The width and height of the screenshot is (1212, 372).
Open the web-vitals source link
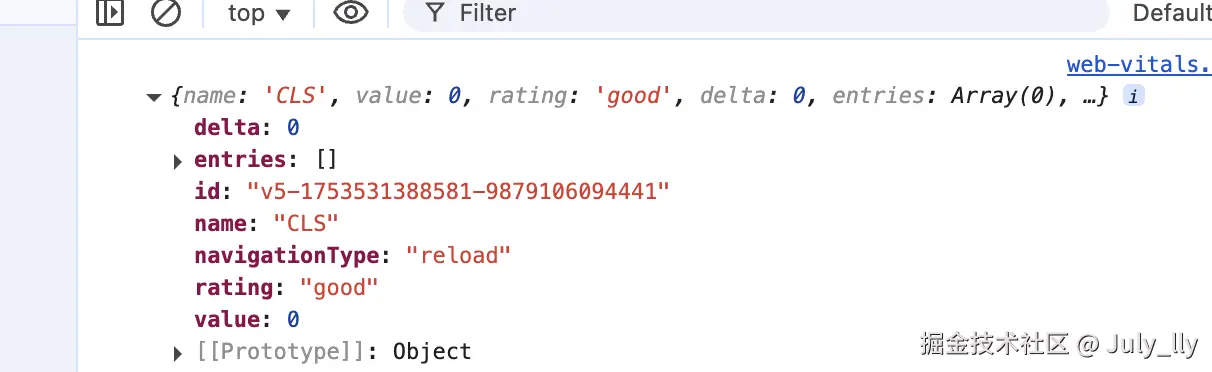pos(1139,65)
